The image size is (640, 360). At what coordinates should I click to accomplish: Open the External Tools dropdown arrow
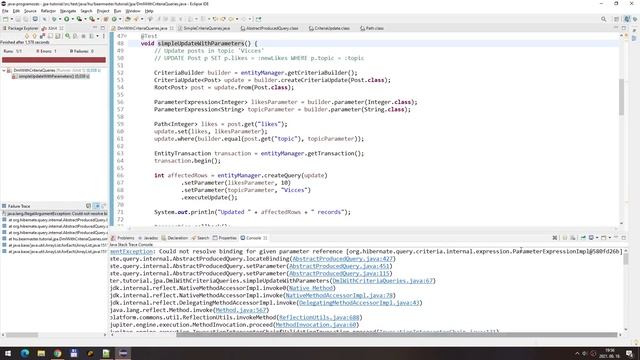pyautogui.click(x=98, y=19)
